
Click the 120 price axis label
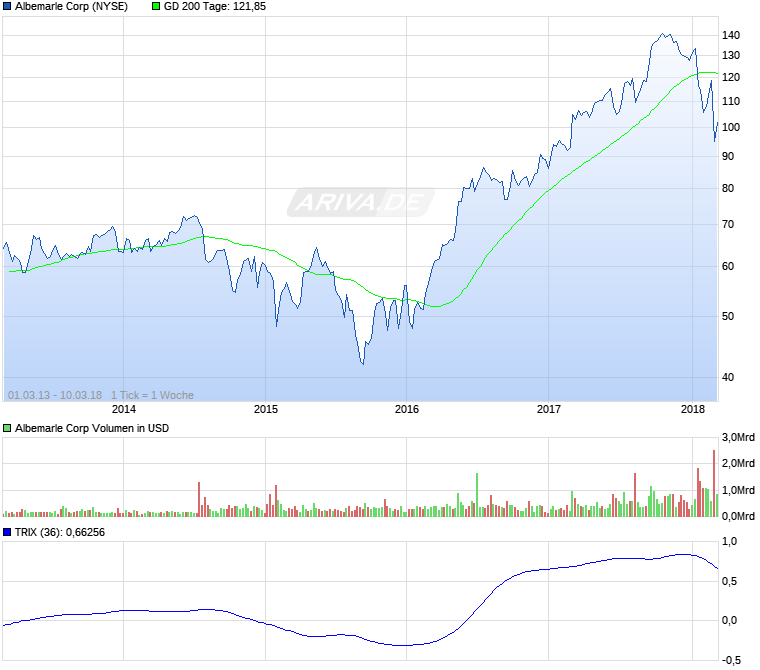point(731,78)
